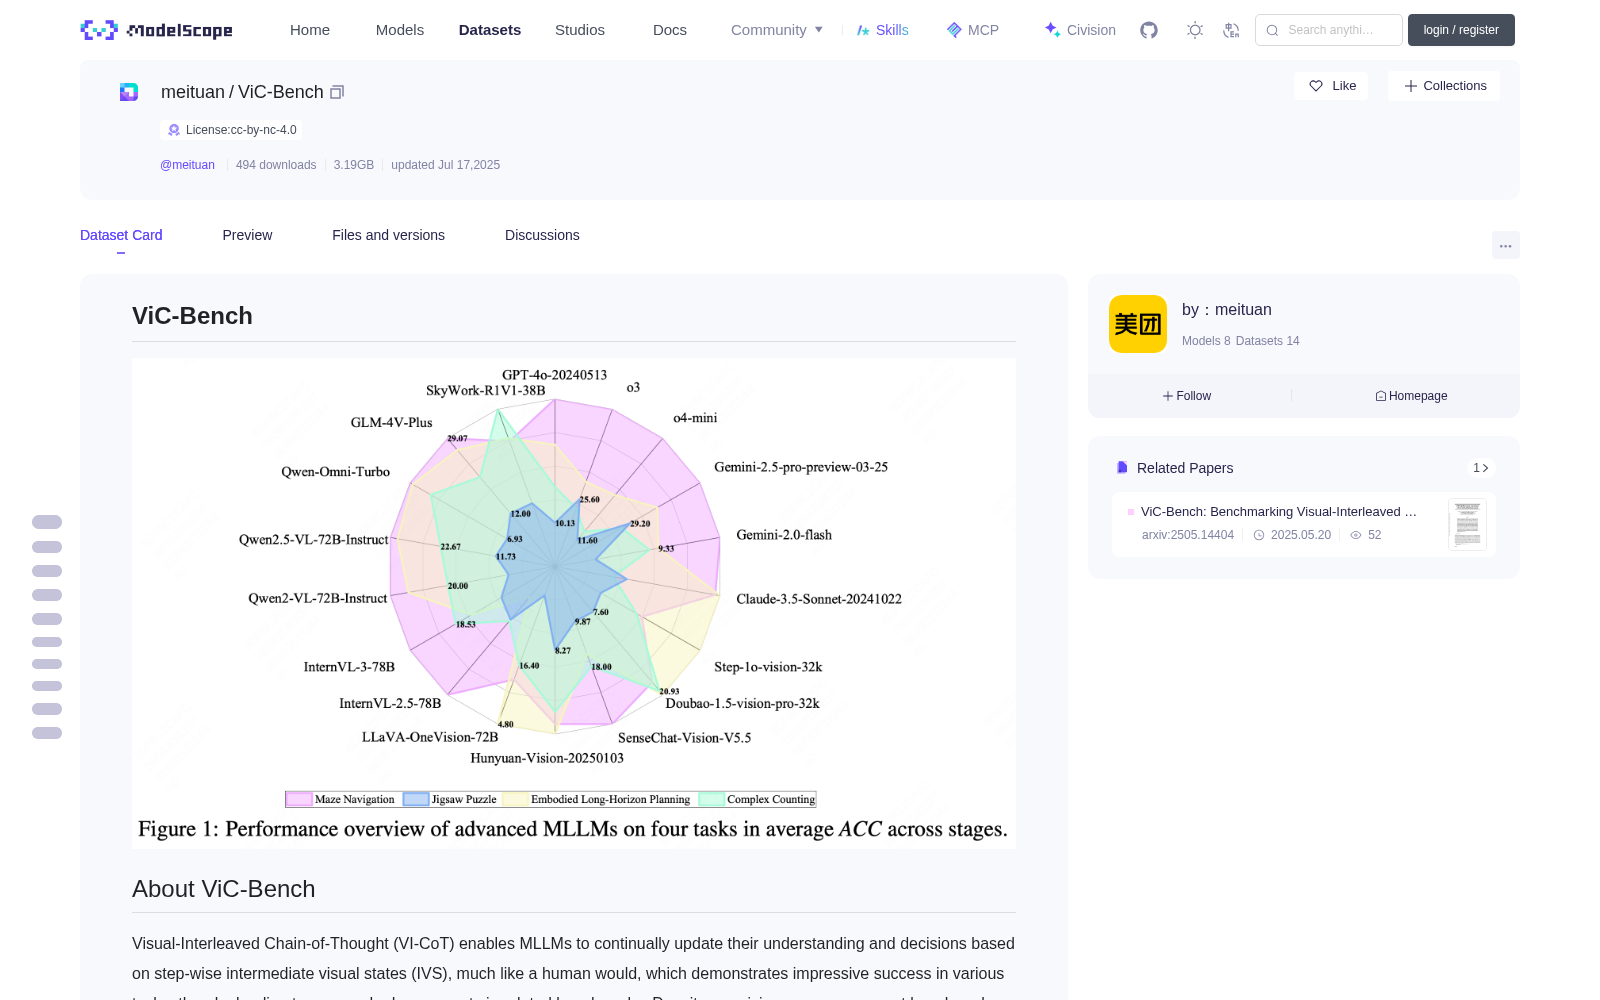Screen dimensions: 1600x1000
Task: Add dataset to Collections
Action: click(x=1444, y=86)
